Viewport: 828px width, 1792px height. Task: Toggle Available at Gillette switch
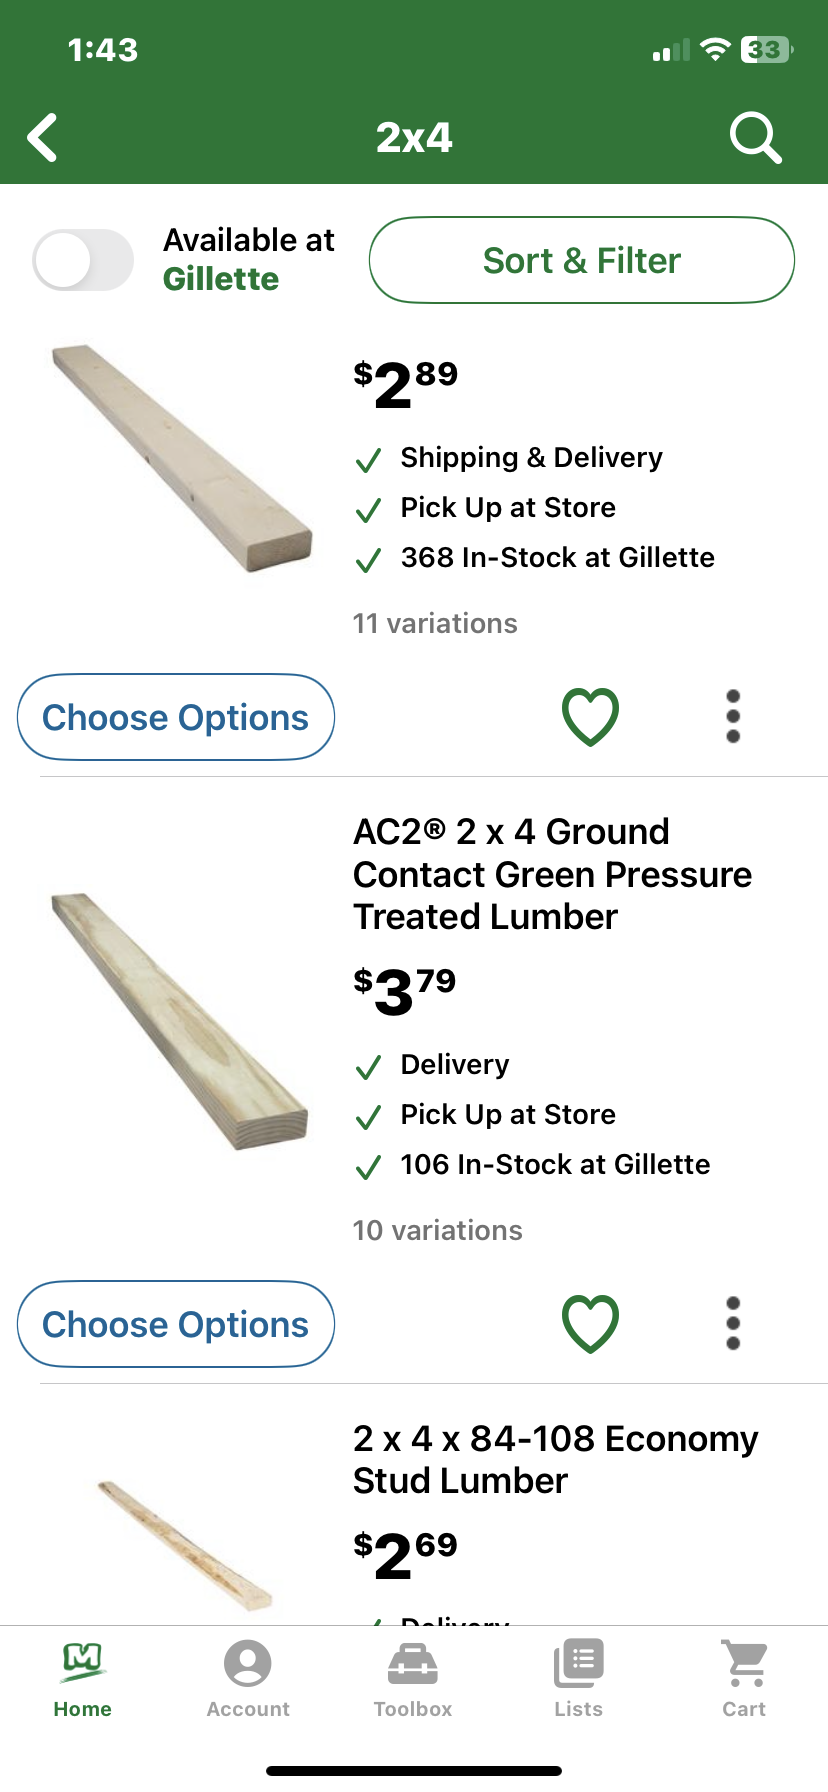[83, 260]
